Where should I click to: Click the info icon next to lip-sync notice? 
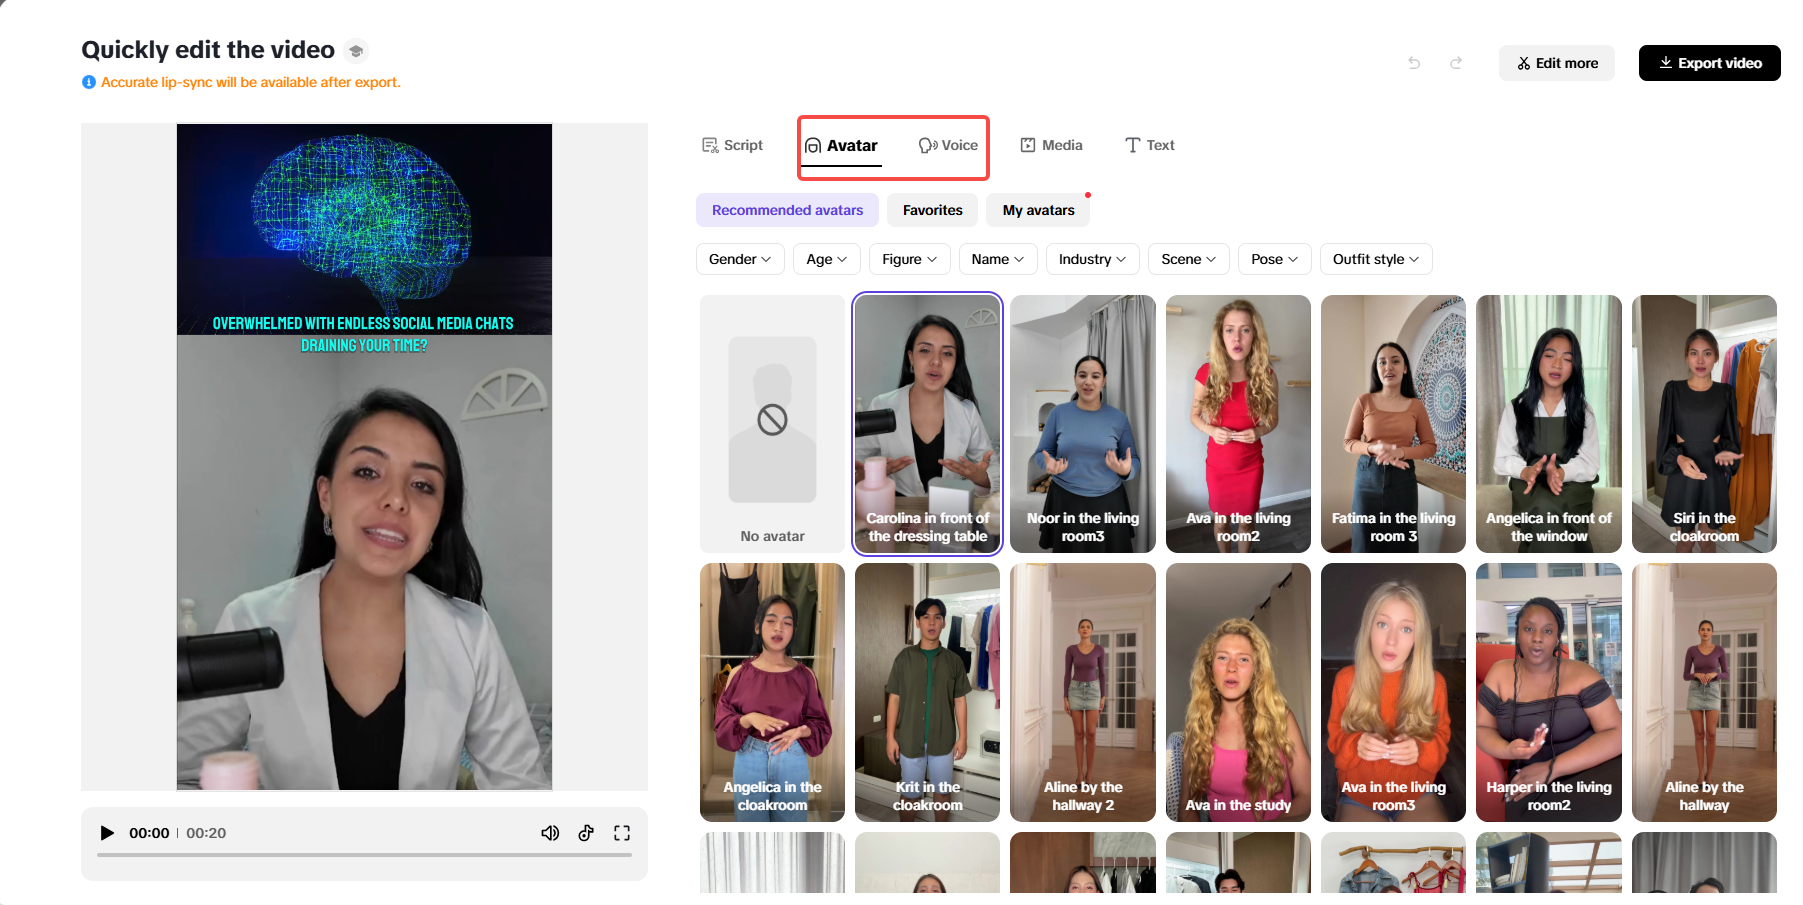(88, 82)
